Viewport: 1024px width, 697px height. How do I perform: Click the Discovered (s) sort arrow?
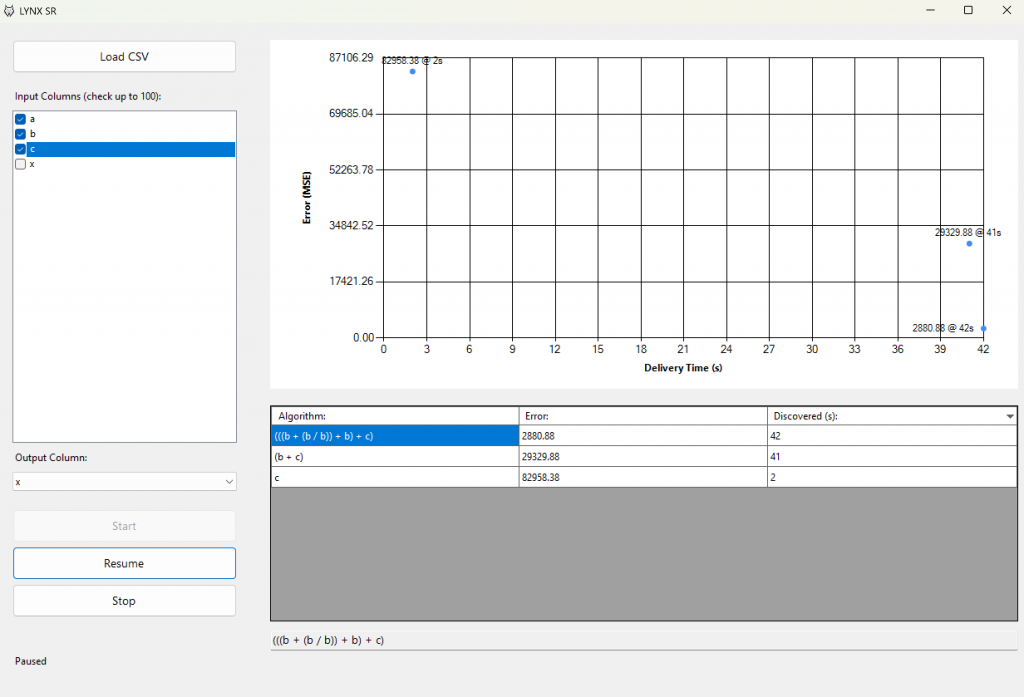point(1009,416)
